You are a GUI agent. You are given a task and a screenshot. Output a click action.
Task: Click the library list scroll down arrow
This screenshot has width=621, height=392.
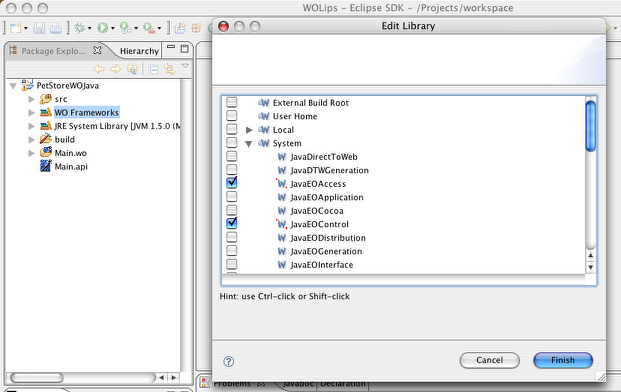point(591,268)
